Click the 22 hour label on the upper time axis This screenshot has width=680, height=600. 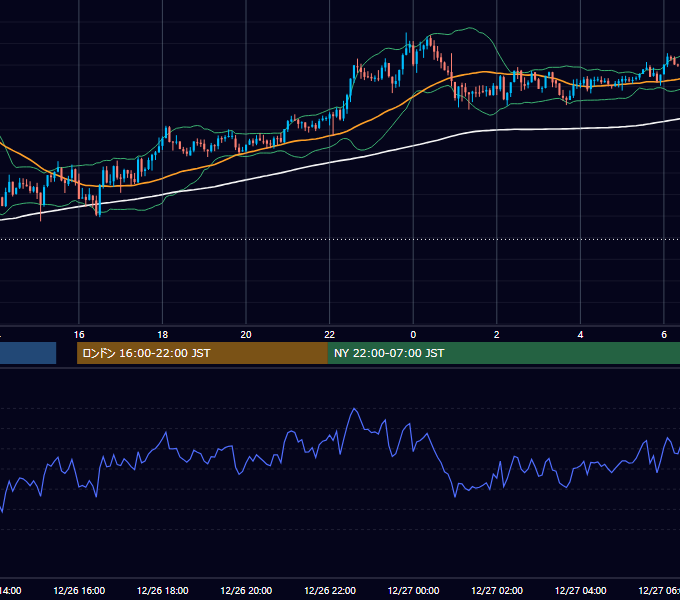(330, 335)
